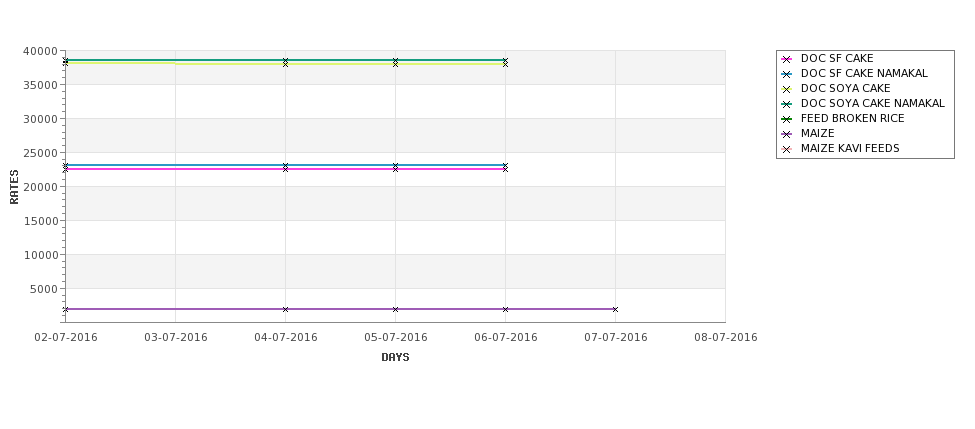
Task: Click the MAIZE legend marker icon
Action: [x=786, y=134]
